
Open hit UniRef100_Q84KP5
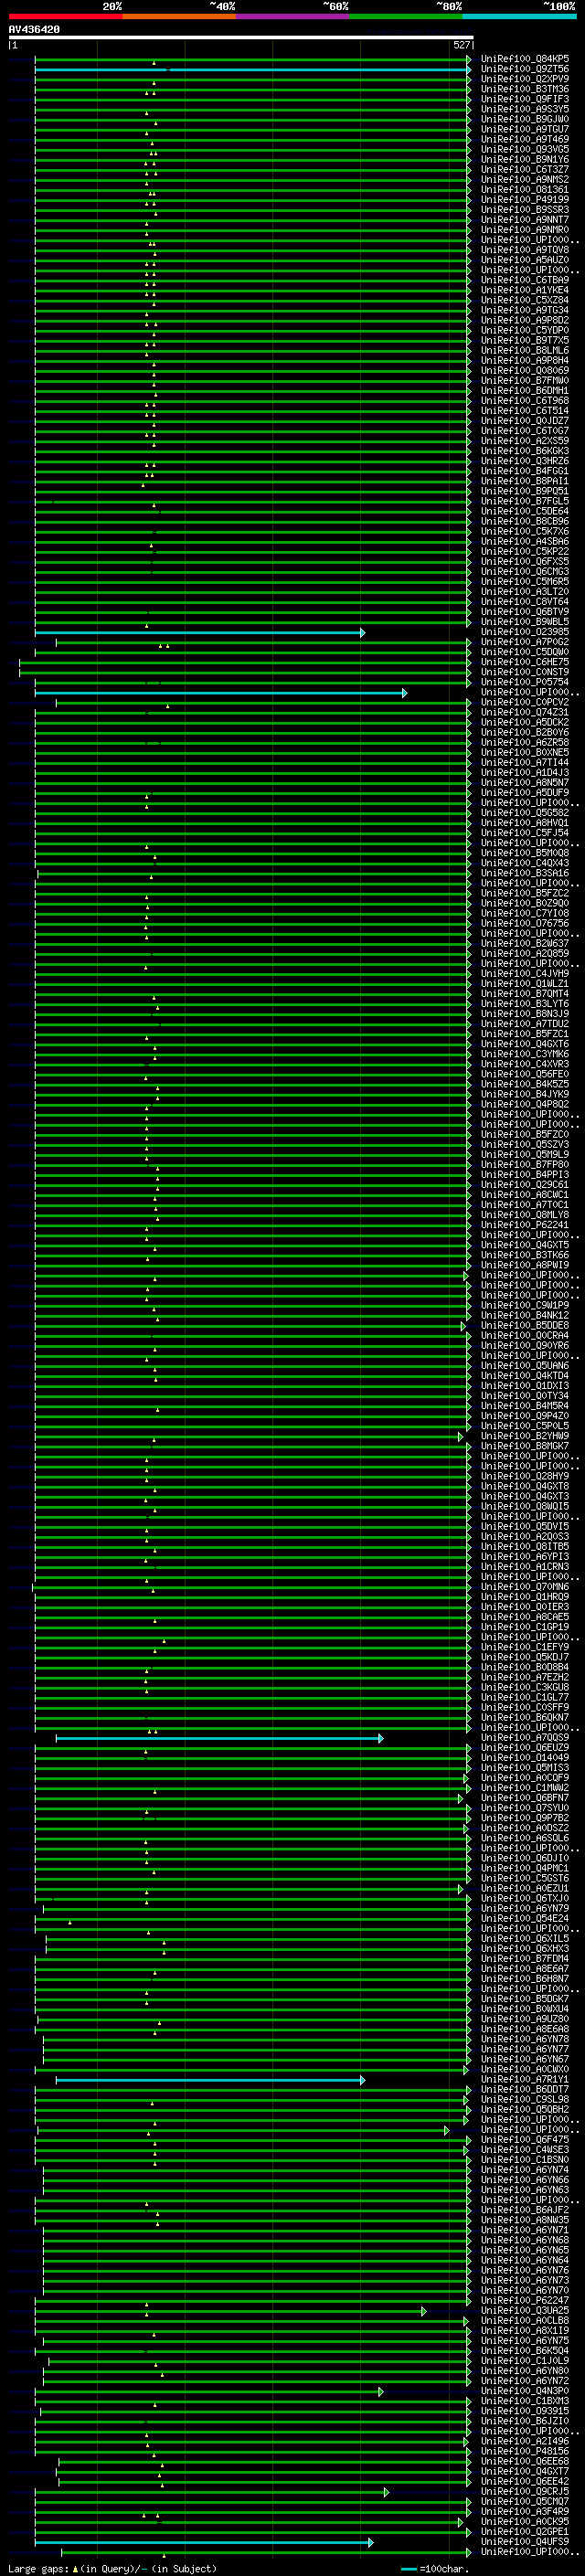tap(525, 59)
